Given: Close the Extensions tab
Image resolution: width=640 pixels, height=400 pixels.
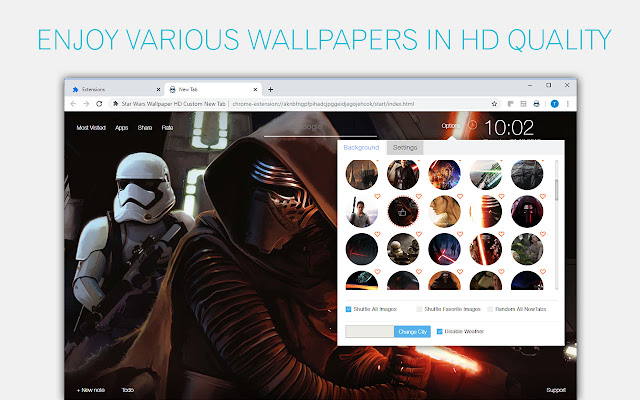Looking at the screenshot, I should point(158,89).
